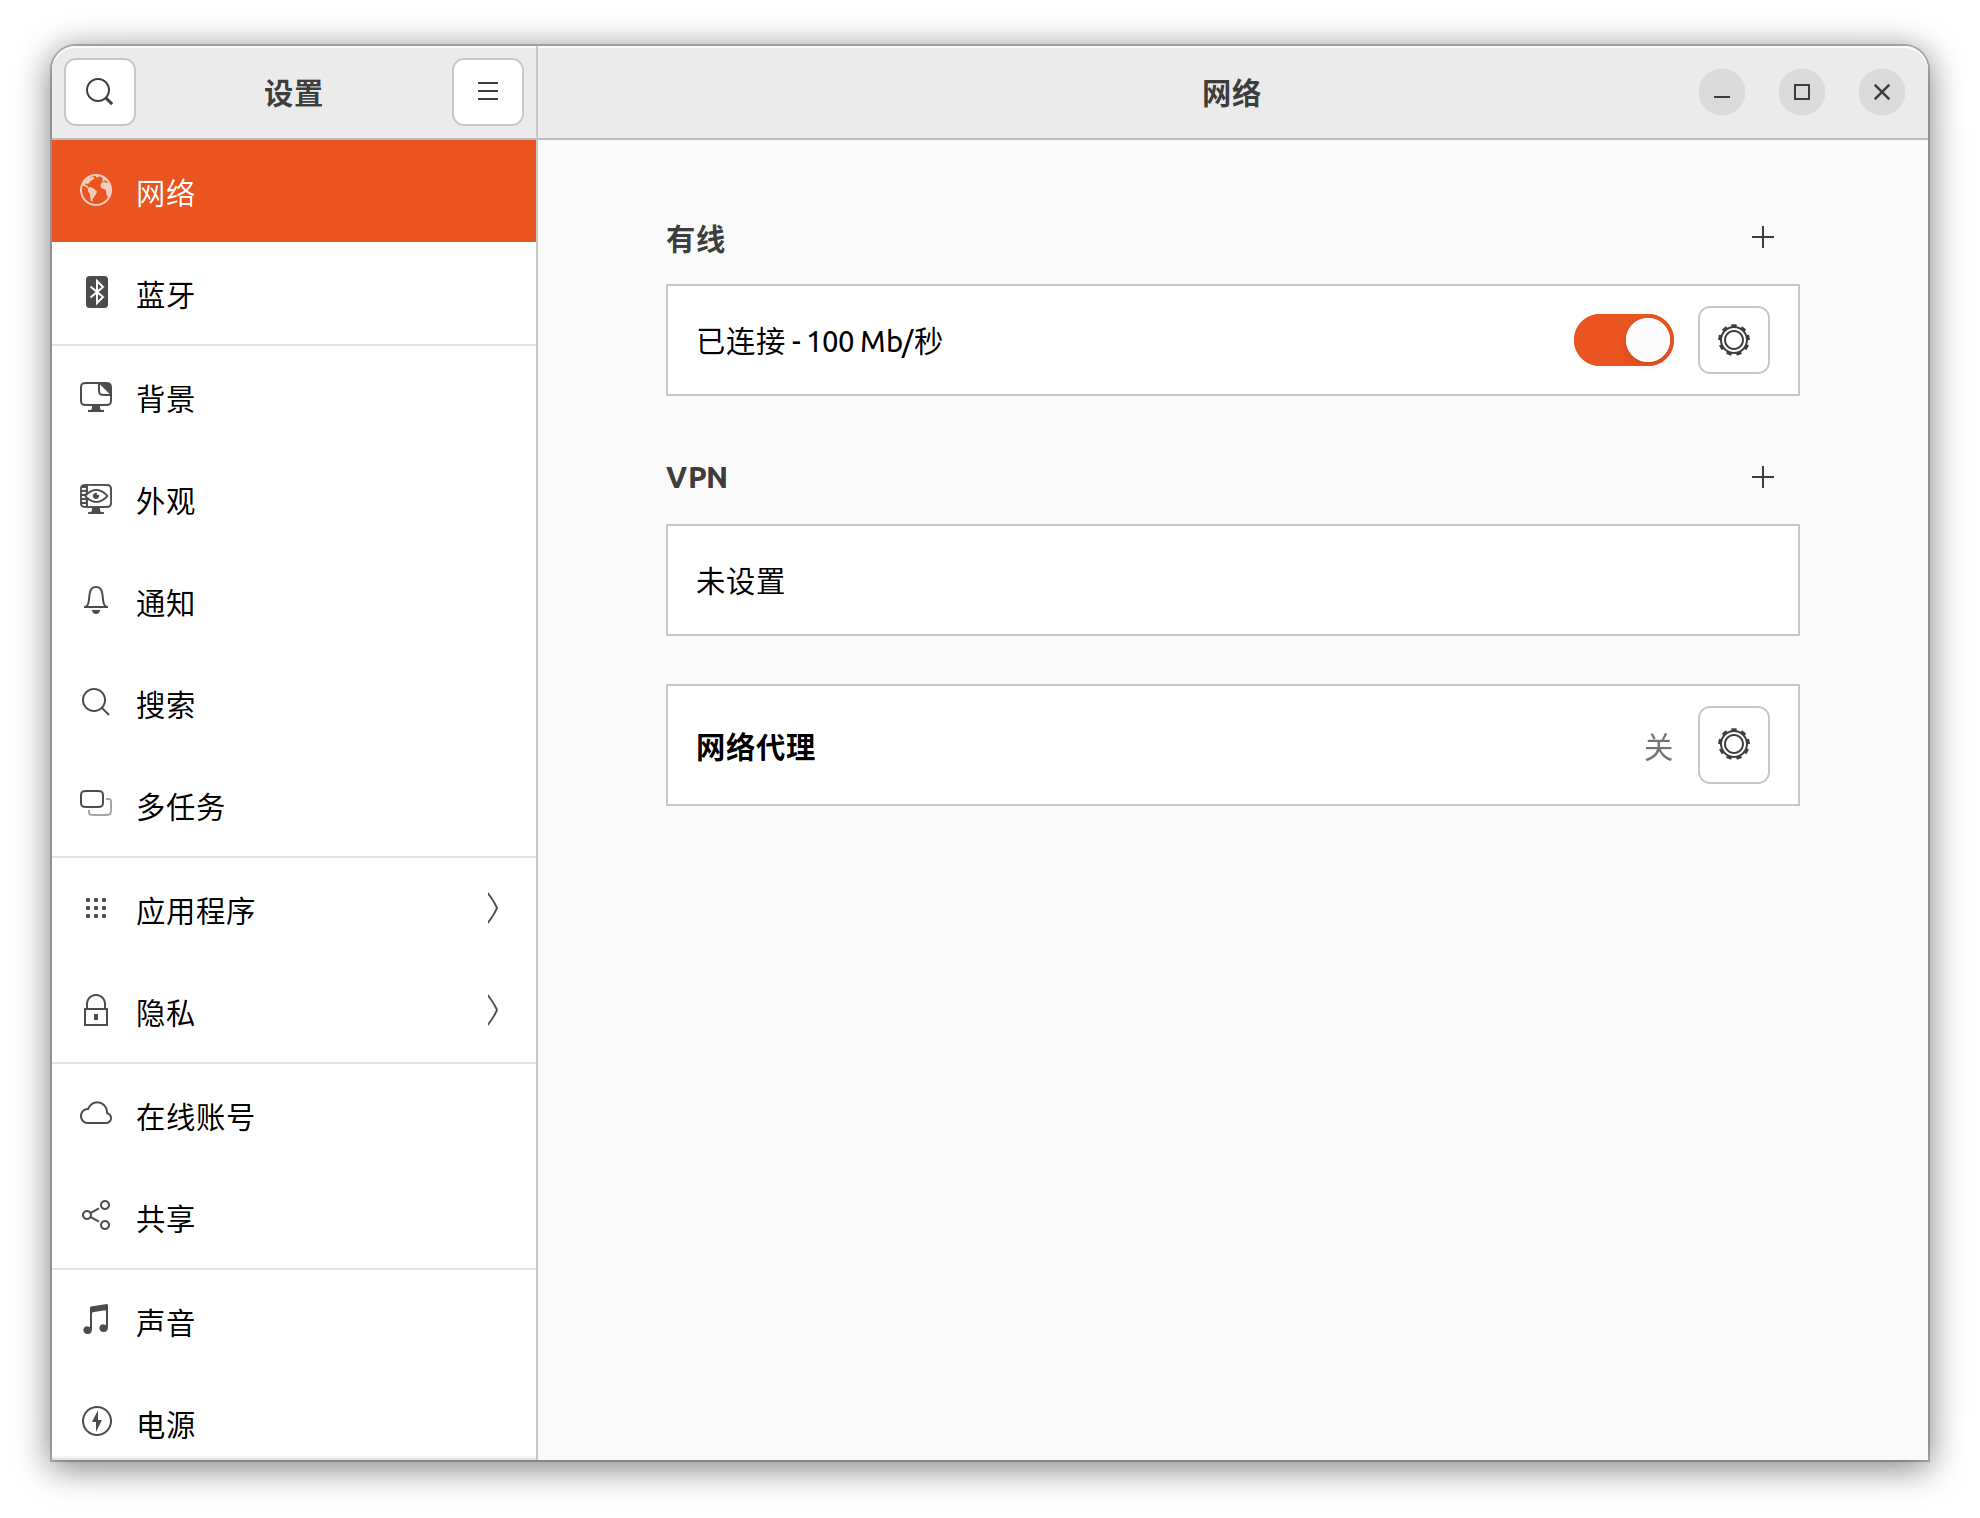
Task: Toggle off the wired connection switch
Action: (1623, 340)
